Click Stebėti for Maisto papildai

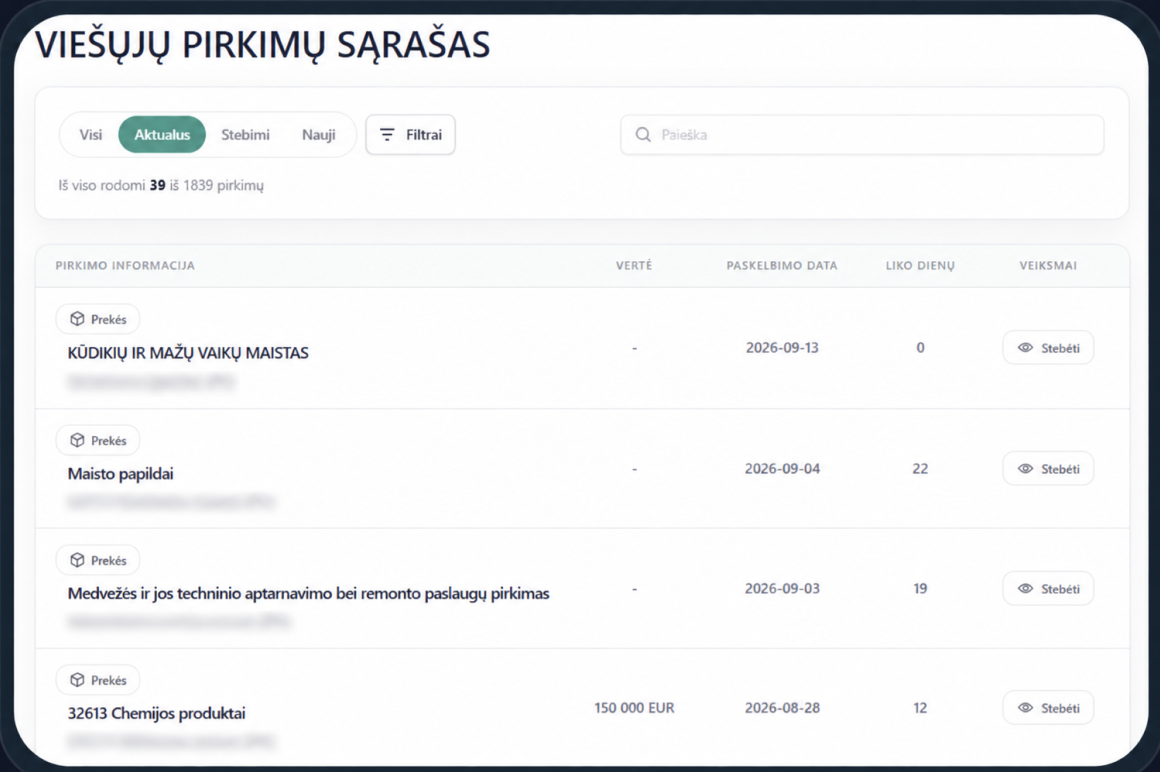pos(1048,469)
